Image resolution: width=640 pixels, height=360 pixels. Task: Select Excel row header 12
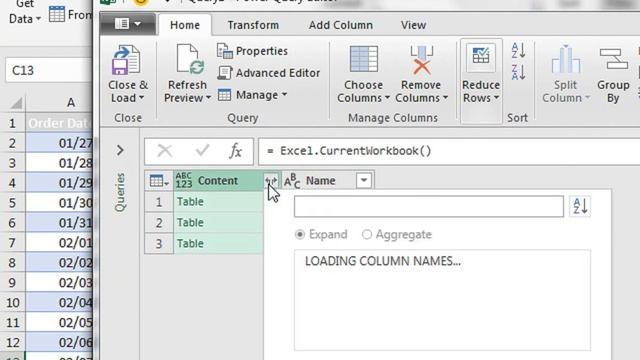tap(12, 343)
